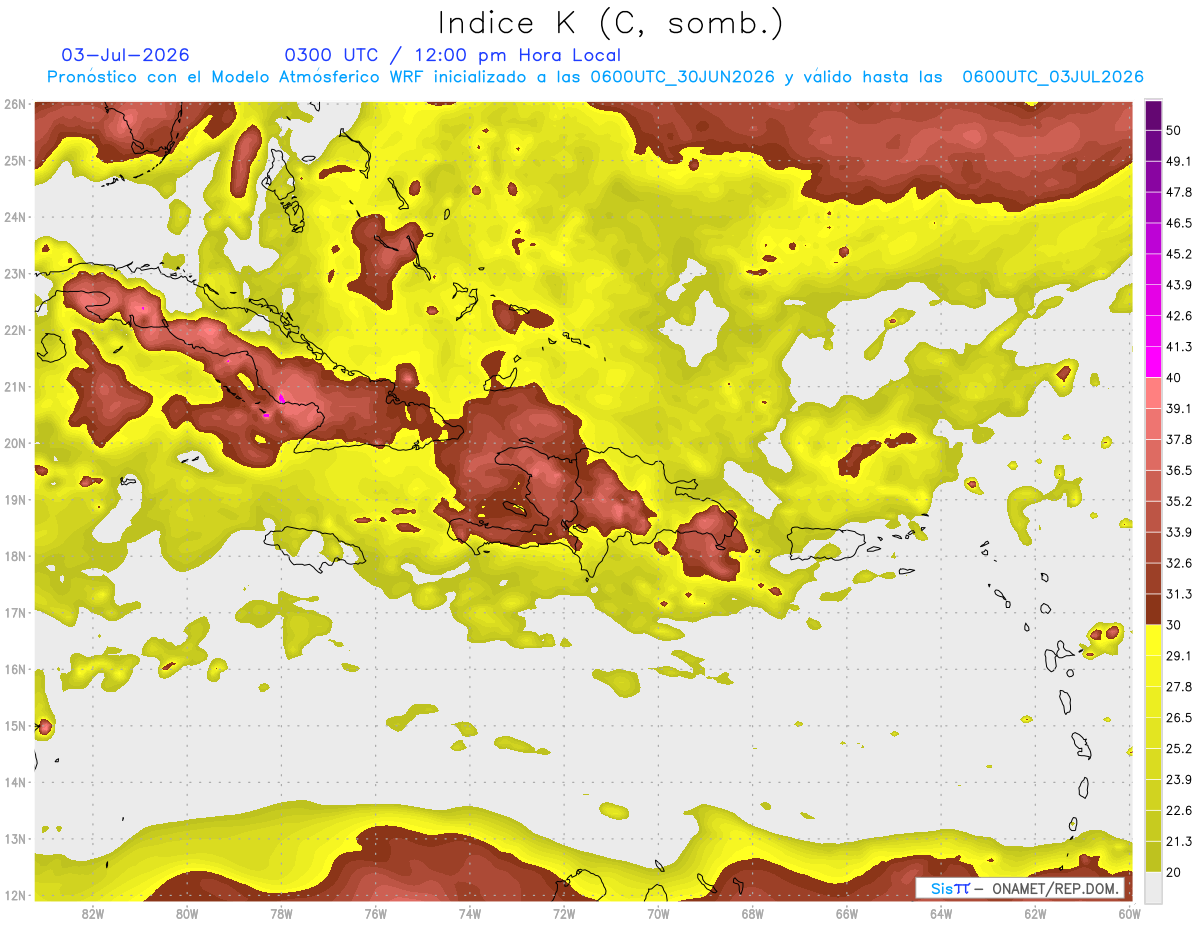Click the bright yellow colorbar segment between 29.1 and 30

coord(1154,640)
